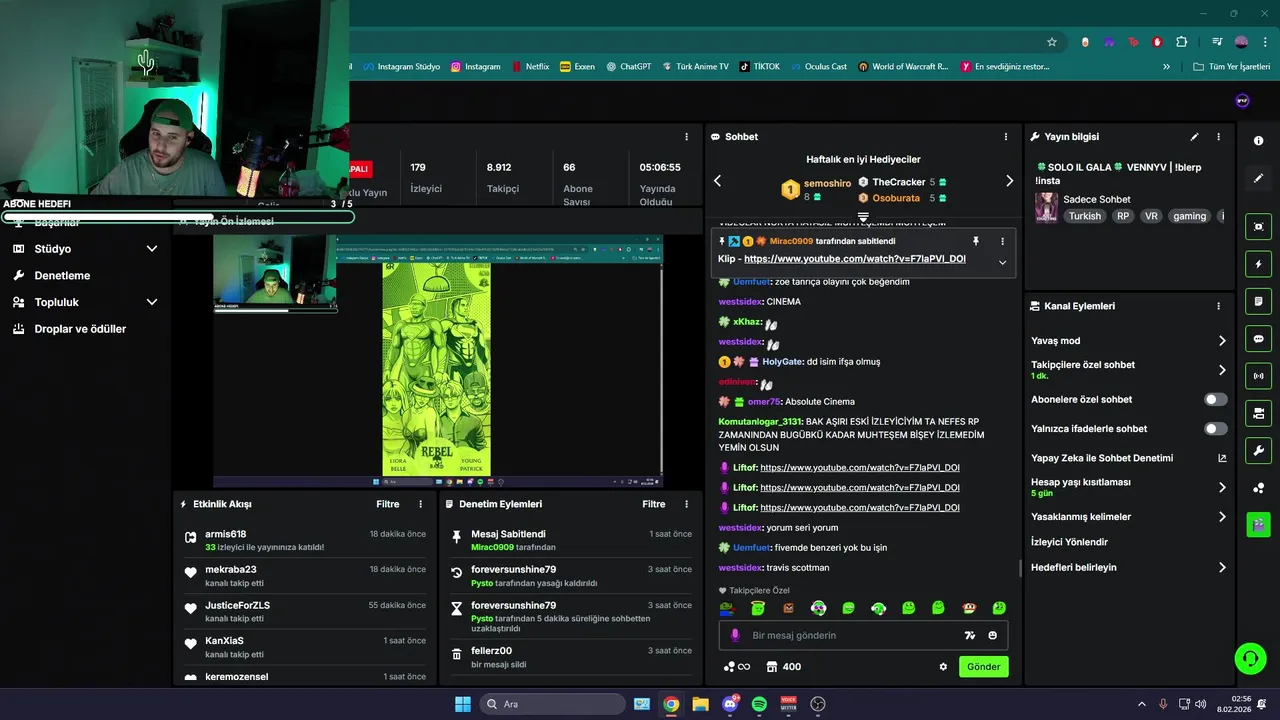Open the Yayın bilgisi three-dot menu

1218,137
